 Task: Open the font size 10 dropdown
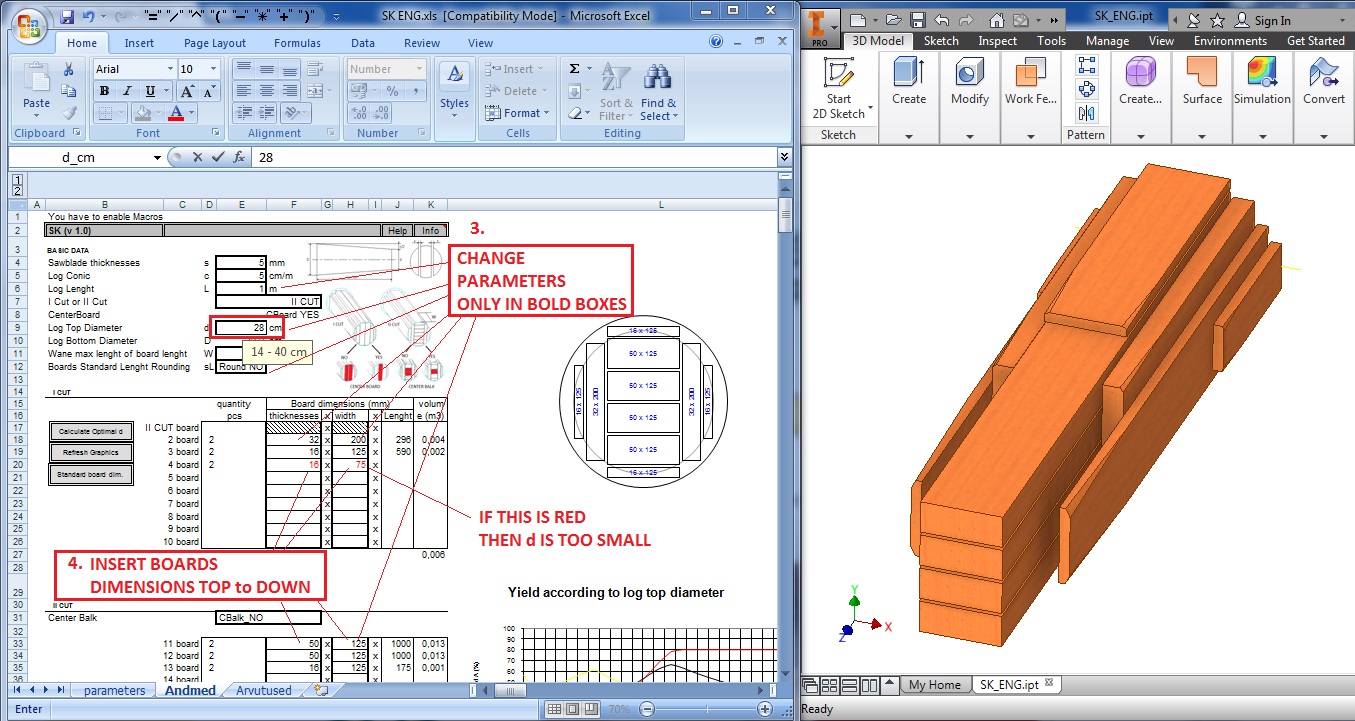(x=213, y=69)
